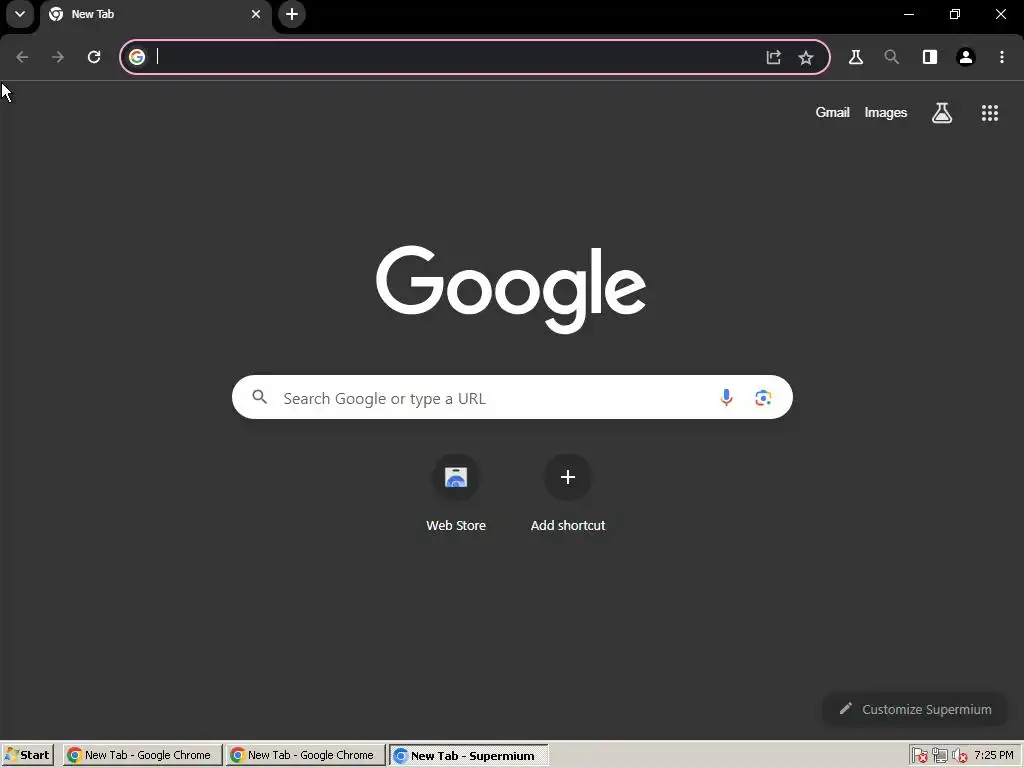Start voice search with the microphone
1024x768 pixels.
[726, 397]
